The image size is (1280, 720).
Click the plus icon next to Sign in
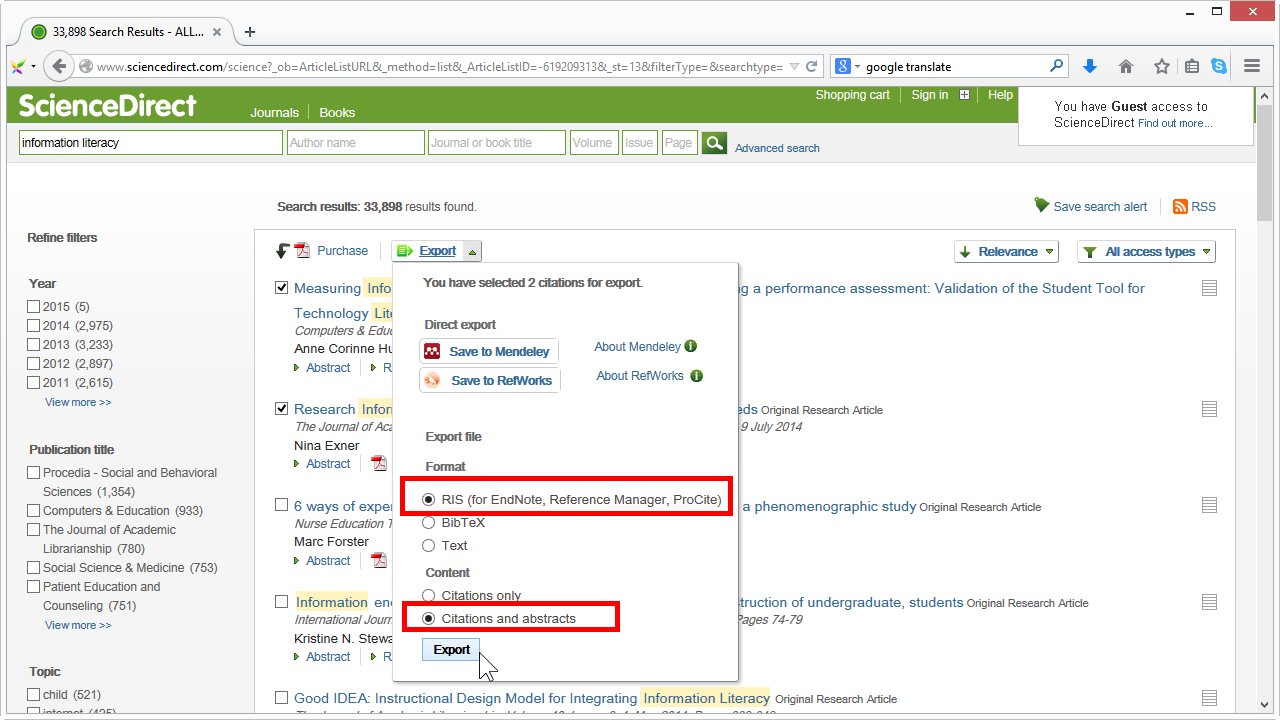pyautogui.click(x=964, y=95)
